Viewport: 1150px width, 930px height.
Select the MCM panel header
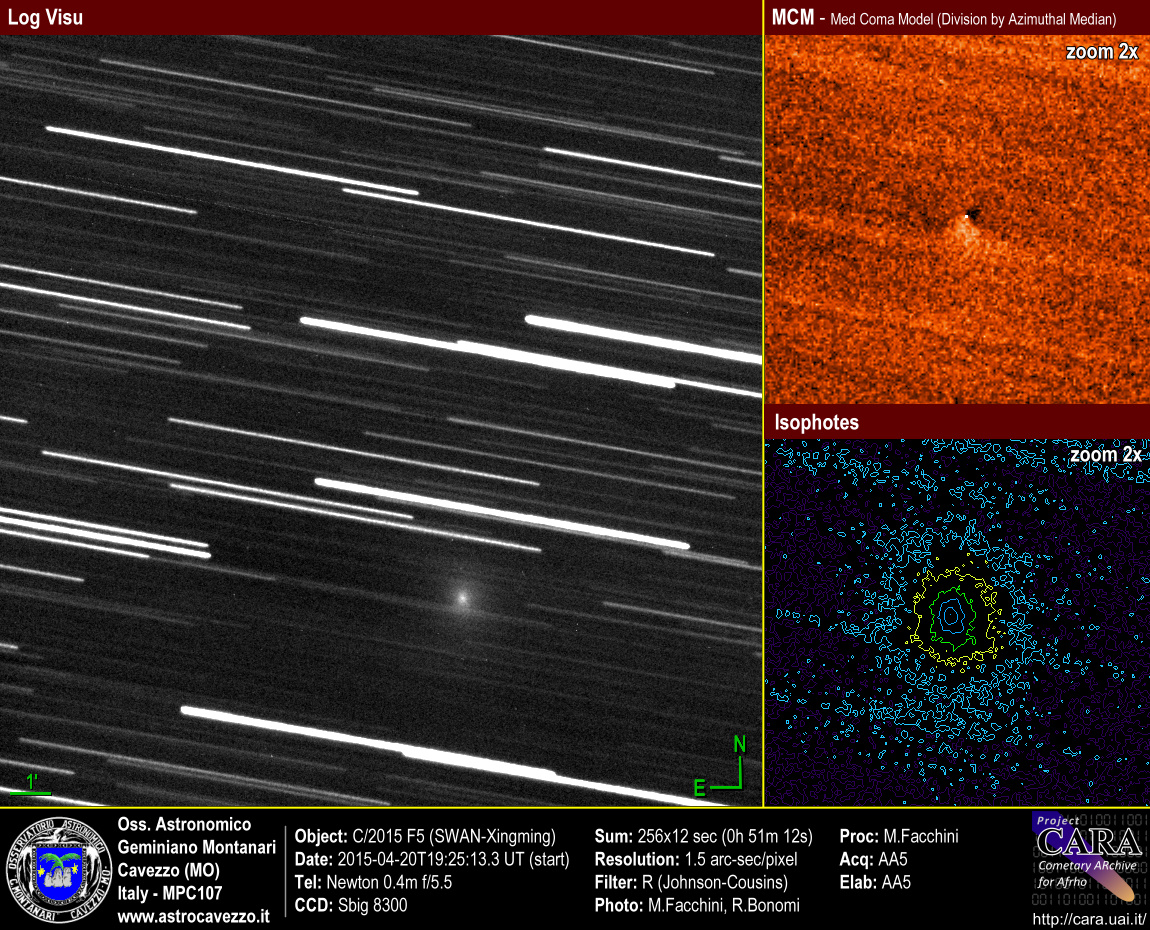[x=943, y=18]
